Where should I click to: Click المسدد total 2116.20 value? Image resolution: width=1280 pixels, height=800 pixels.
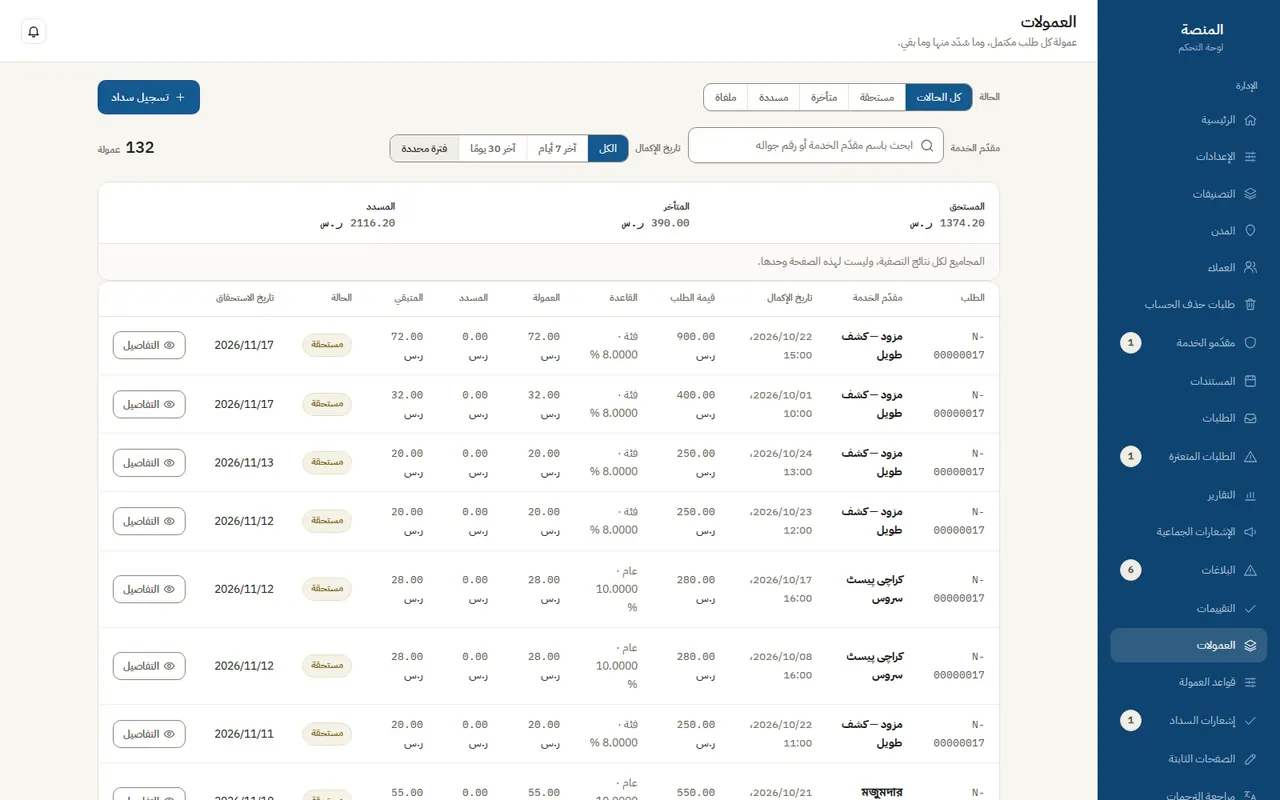[357, 223]
